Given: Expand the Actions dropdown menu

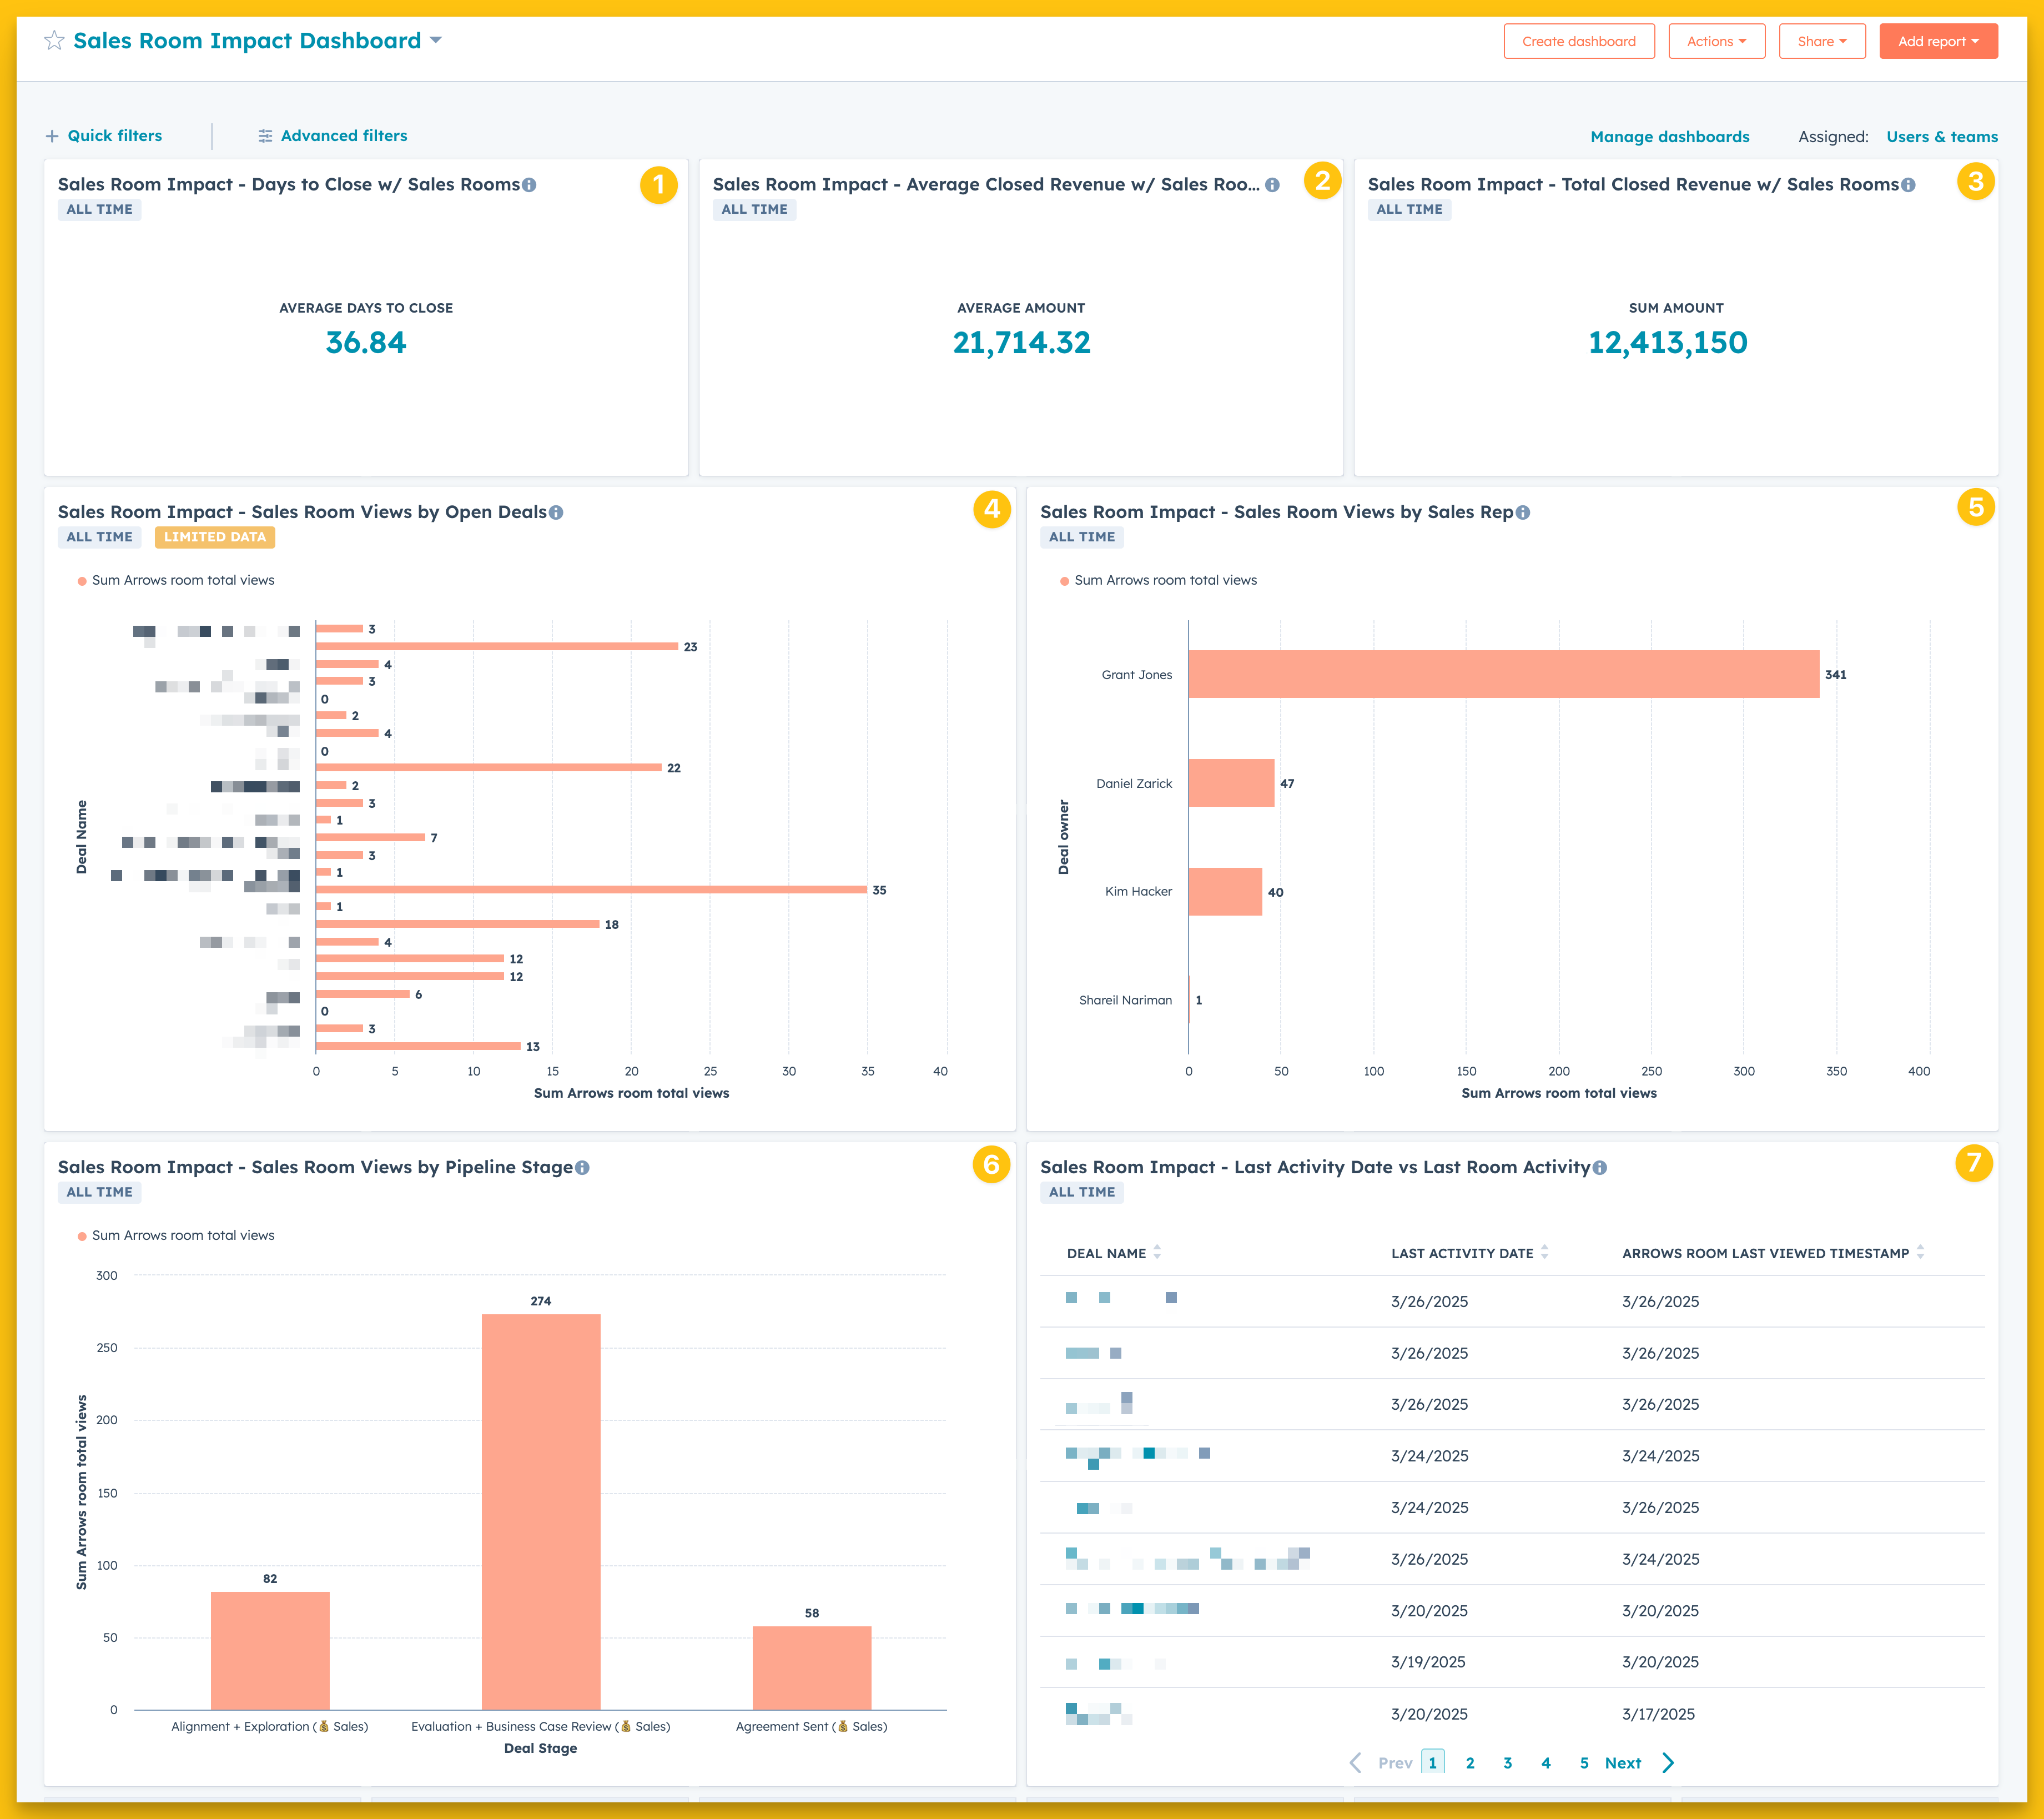Looking at the screenshot, I should [x=1716, y=41].
